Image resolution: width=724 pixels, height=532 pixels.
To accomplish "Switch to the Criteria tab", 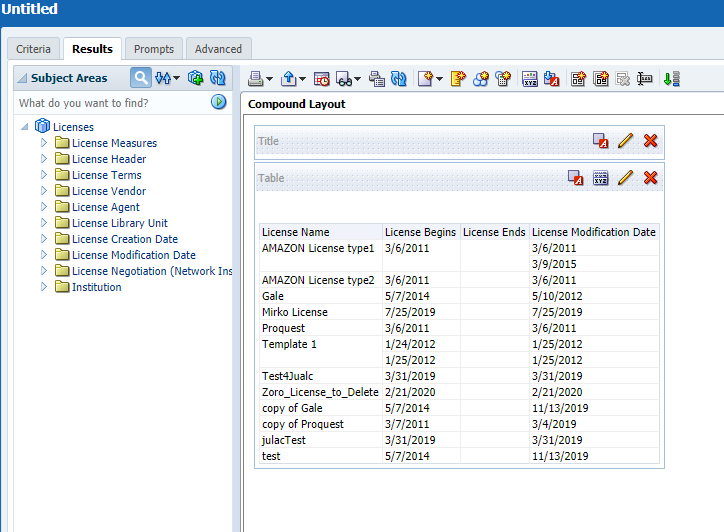I will (x=33, y=49).
